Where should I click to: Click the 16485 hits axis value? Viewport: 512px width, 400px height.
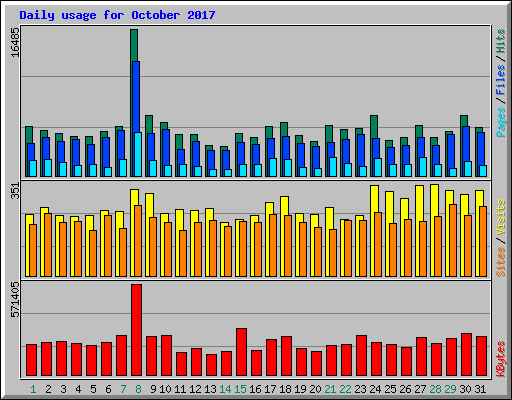15,42
